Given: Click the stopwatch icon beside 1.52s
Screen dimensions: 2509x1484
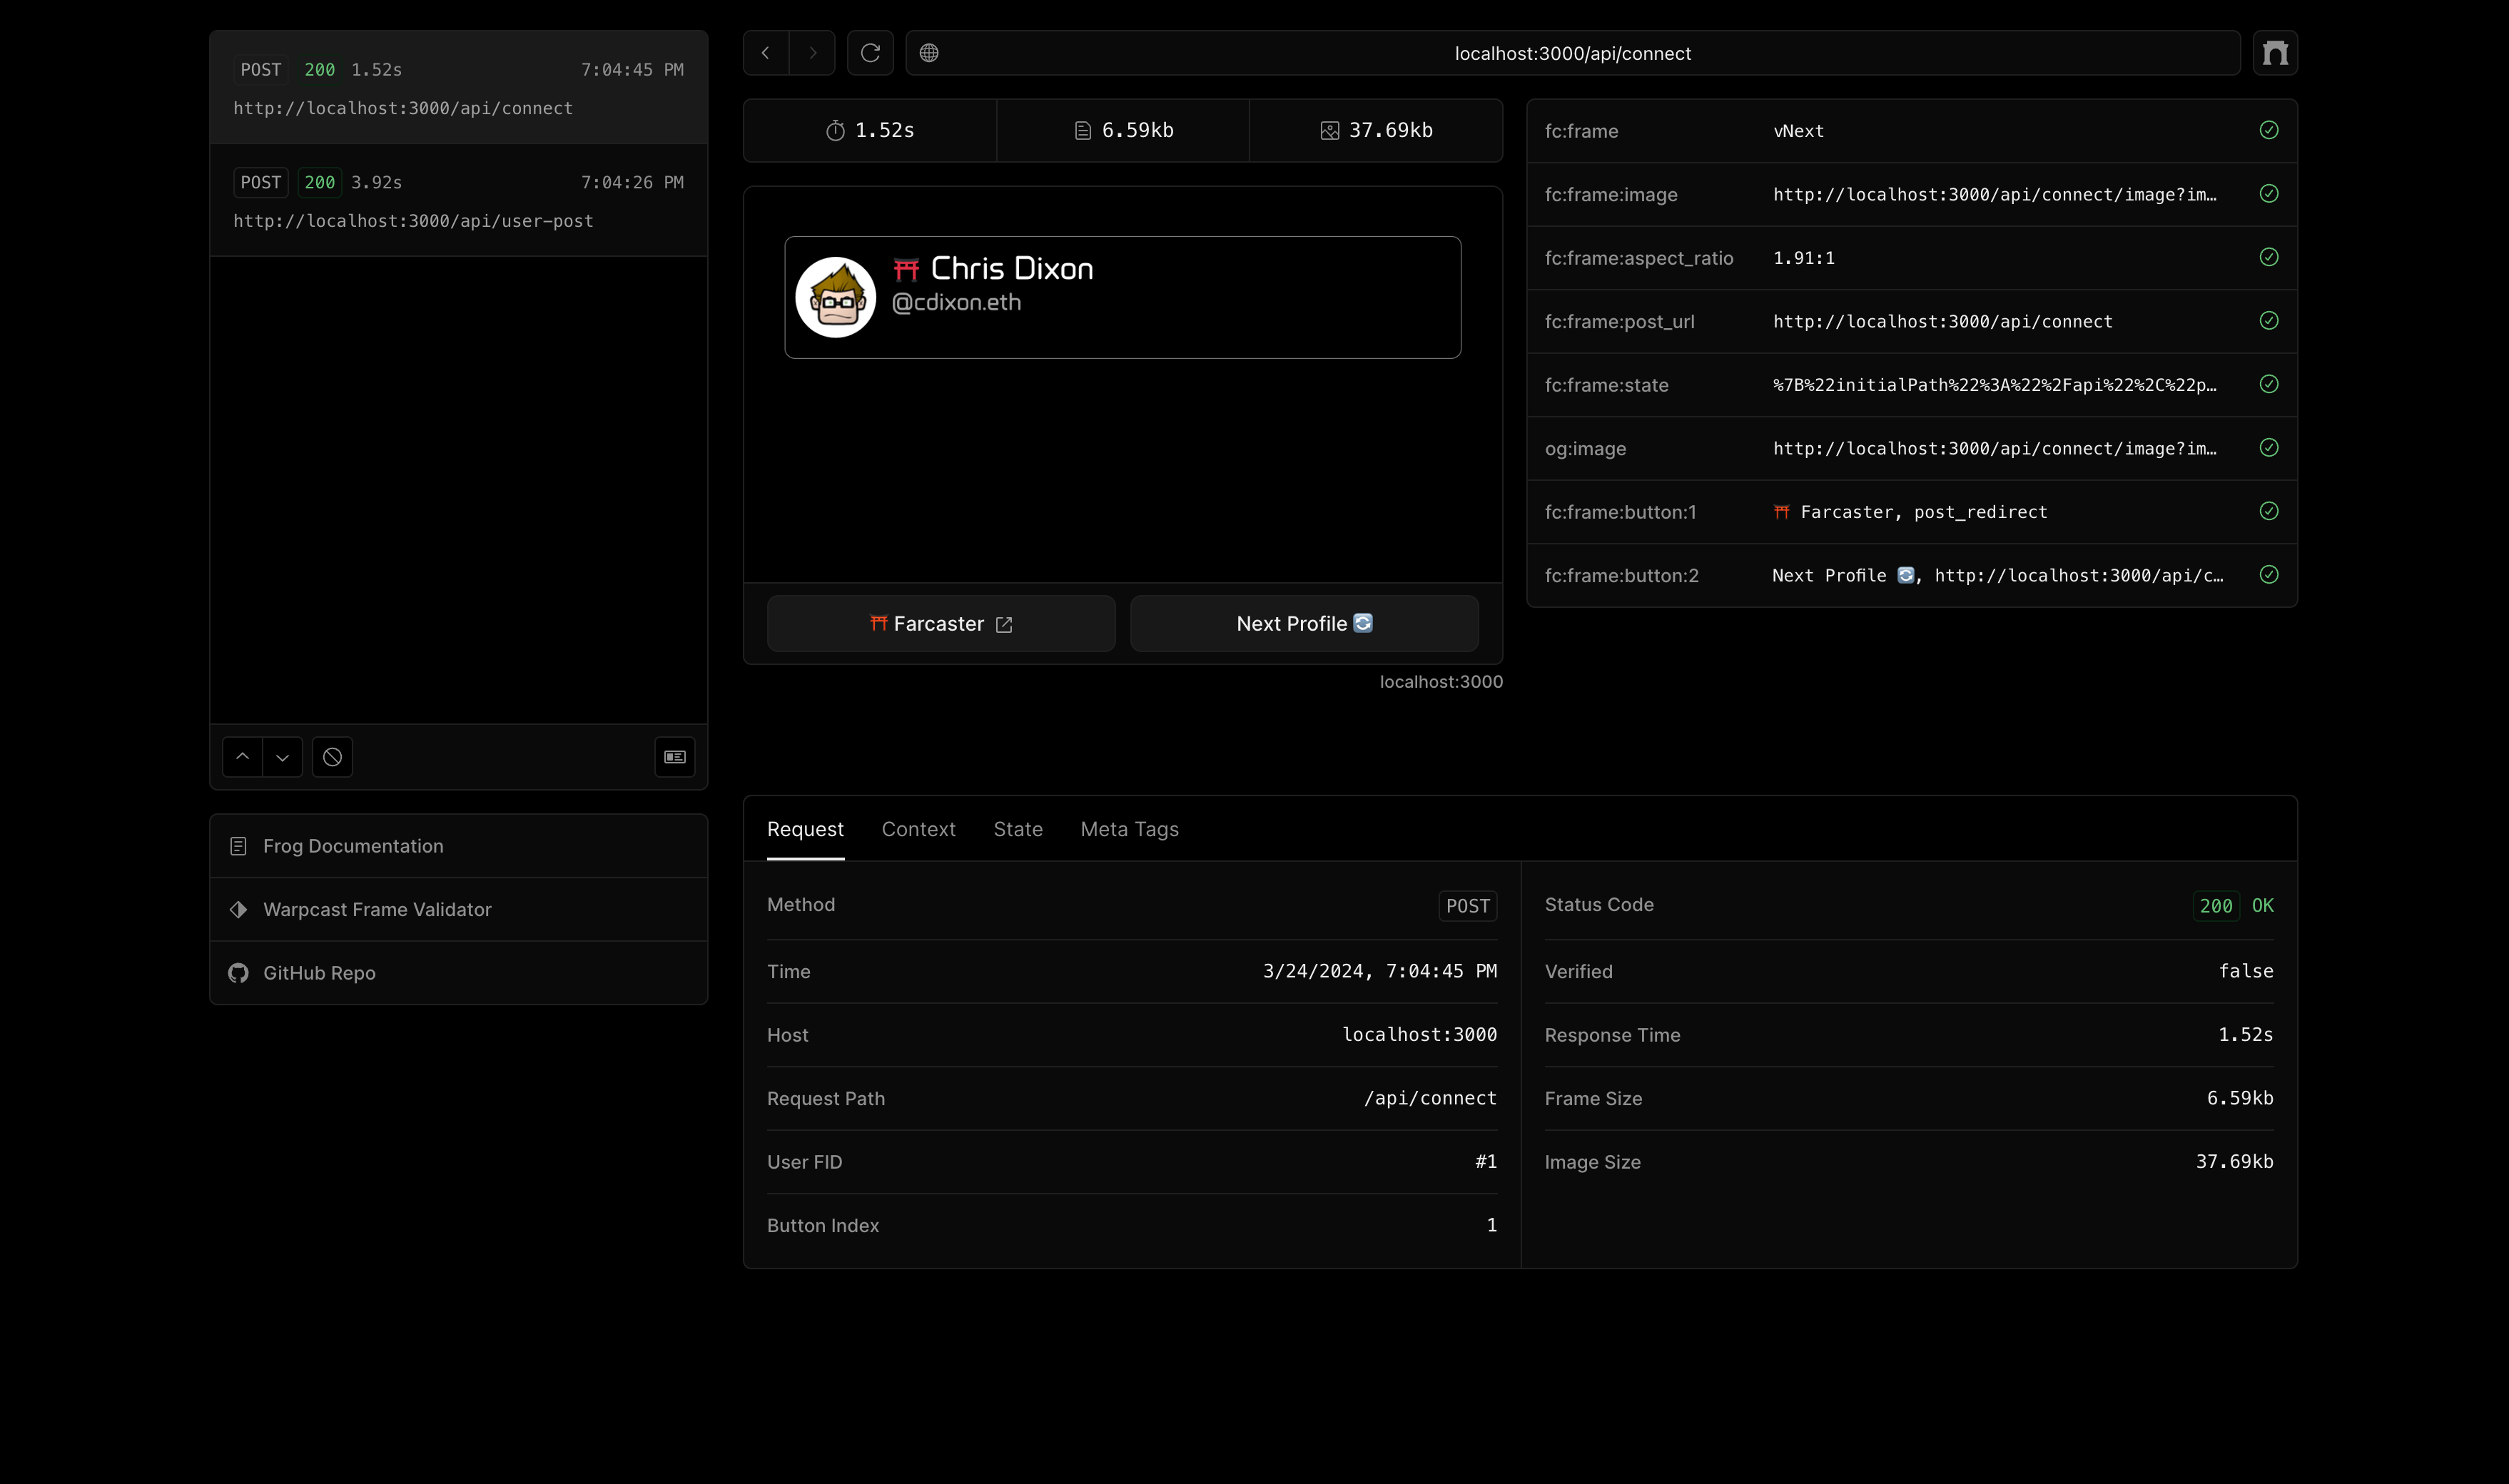Looking at the screenshot, I should click(x=835, y=131).
